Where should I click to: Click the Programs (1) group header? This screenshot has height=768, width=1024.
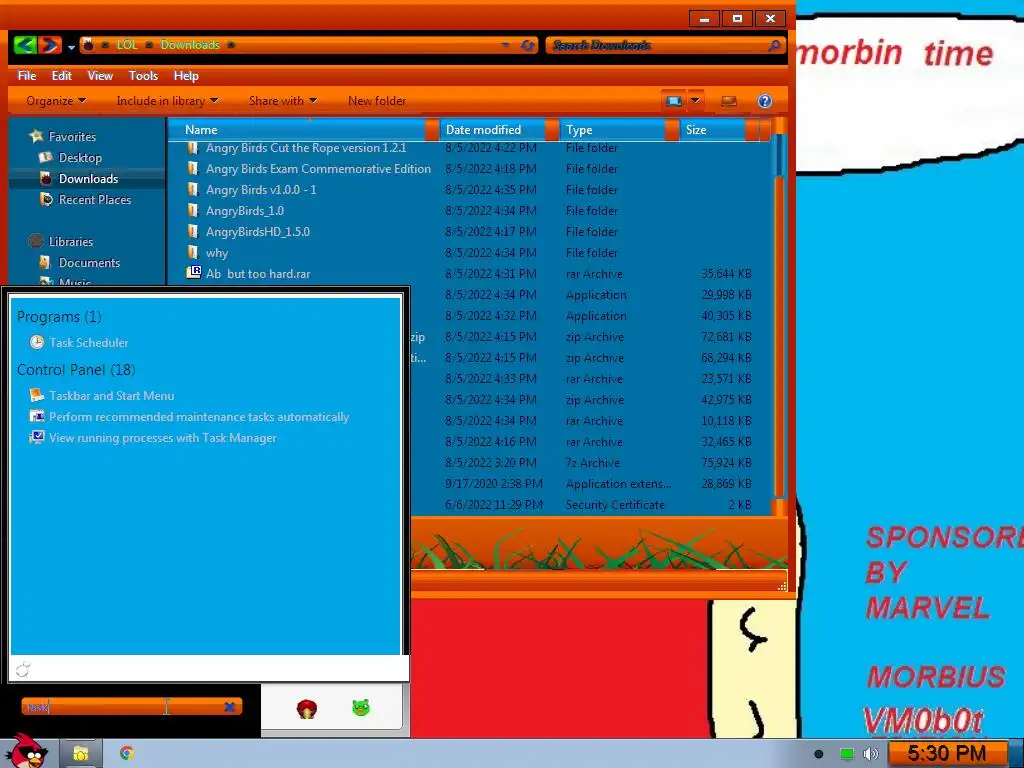pyautogui.click(x=59, y=317)
